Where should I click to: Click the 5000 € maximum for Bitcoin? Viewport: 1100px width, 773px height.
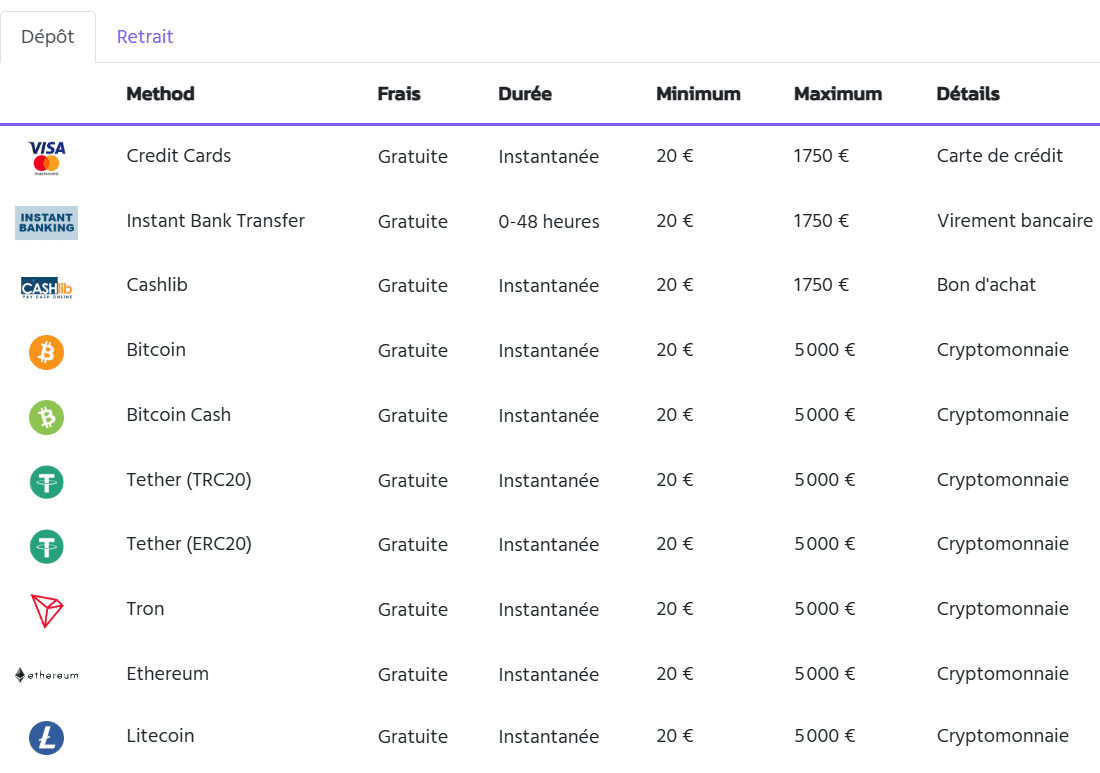click(824, 350)
